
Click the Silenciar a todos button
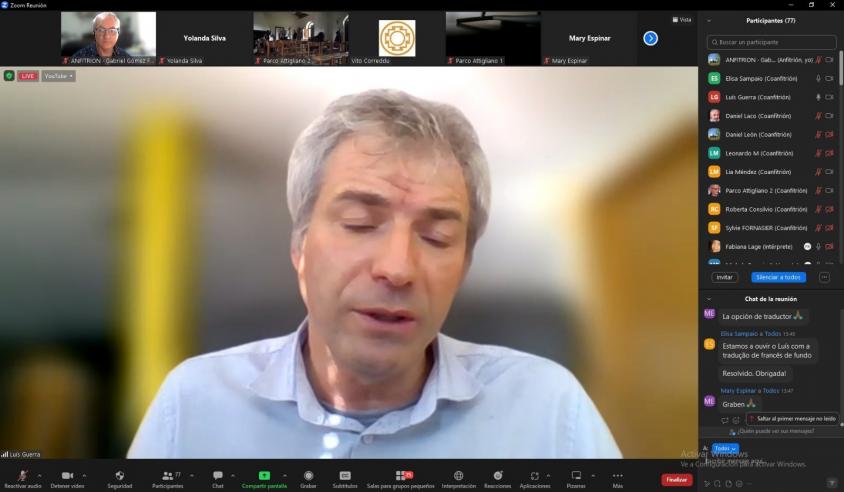778,277
